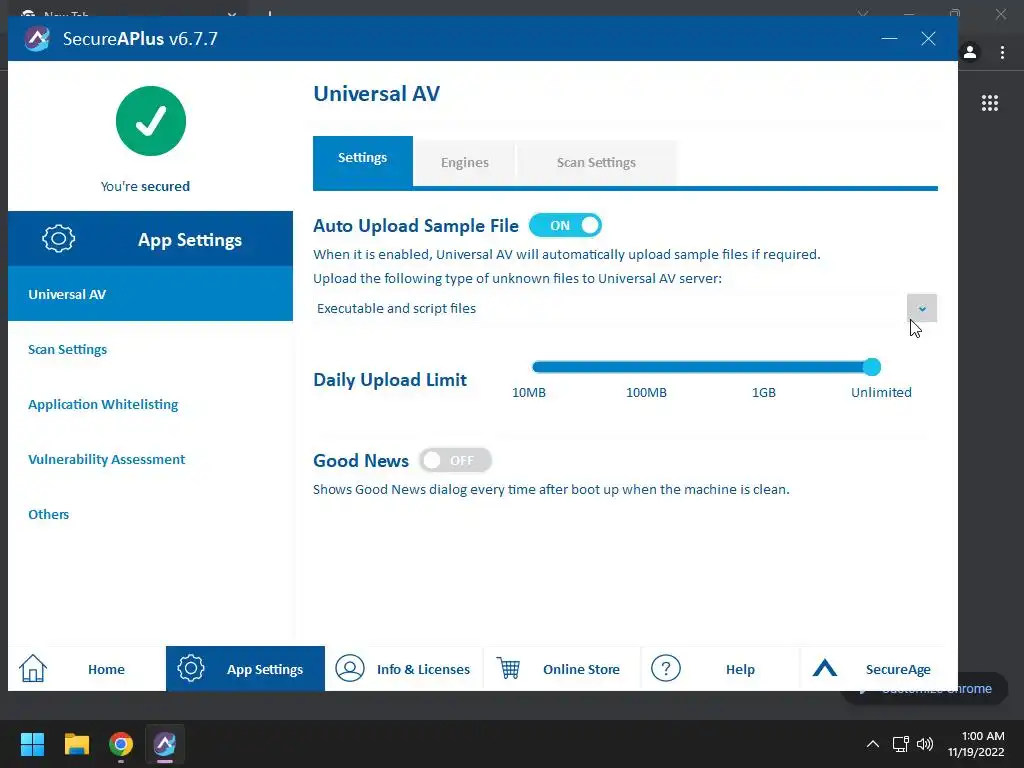Expand the upload file type dropdown arrow
The width and height of the screenshot is (1024, 768).
[x=921, y=308]
